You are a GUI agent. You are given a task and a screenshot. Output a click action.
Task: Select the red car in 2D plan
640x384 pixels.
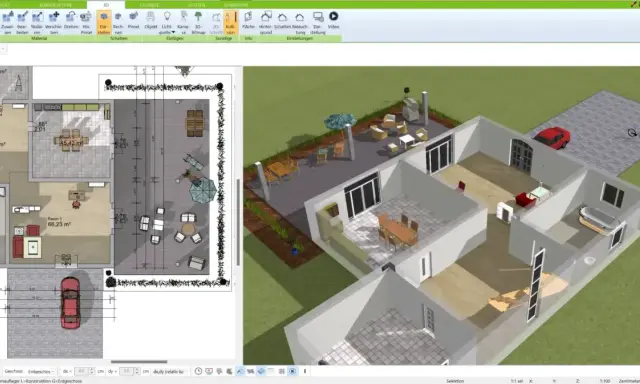tap(70, 302)
